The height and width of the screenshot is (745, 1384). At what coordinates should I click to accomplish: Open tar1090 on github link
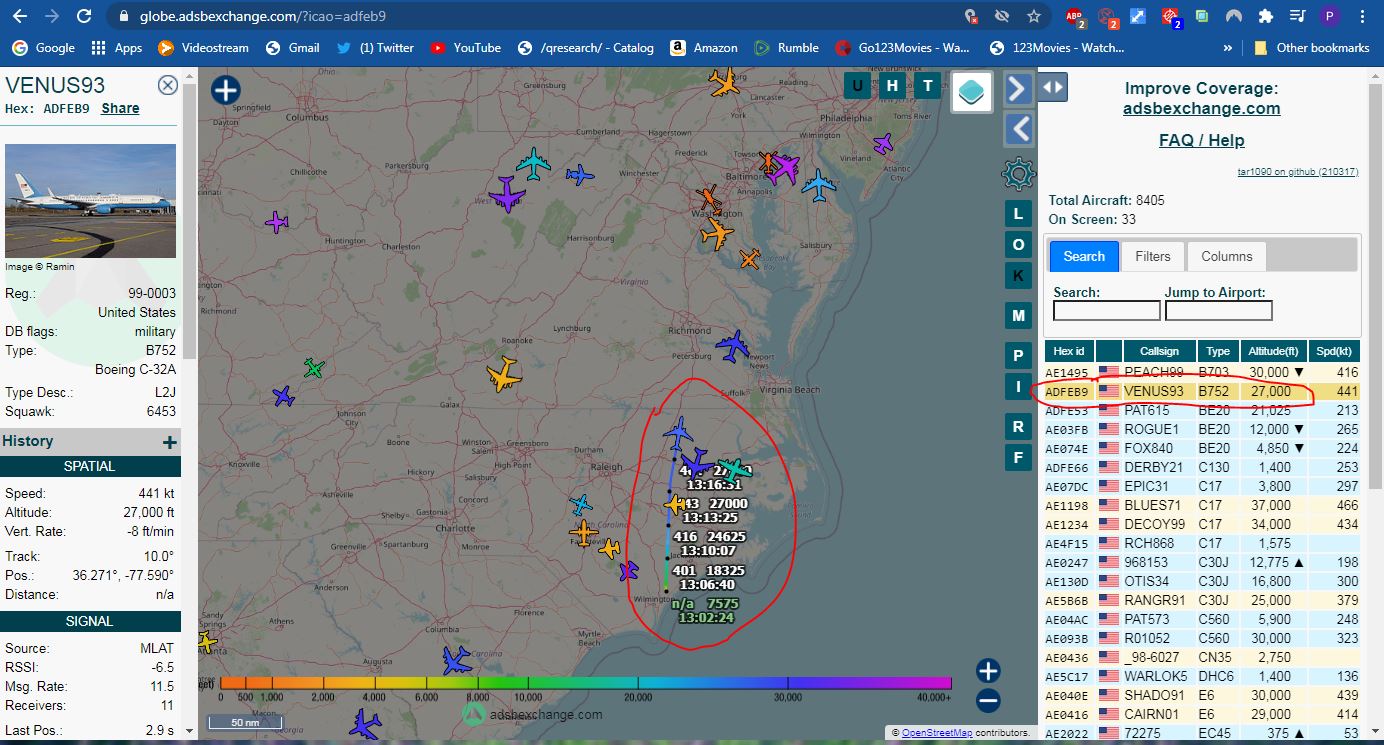(x=1298, y=172)
